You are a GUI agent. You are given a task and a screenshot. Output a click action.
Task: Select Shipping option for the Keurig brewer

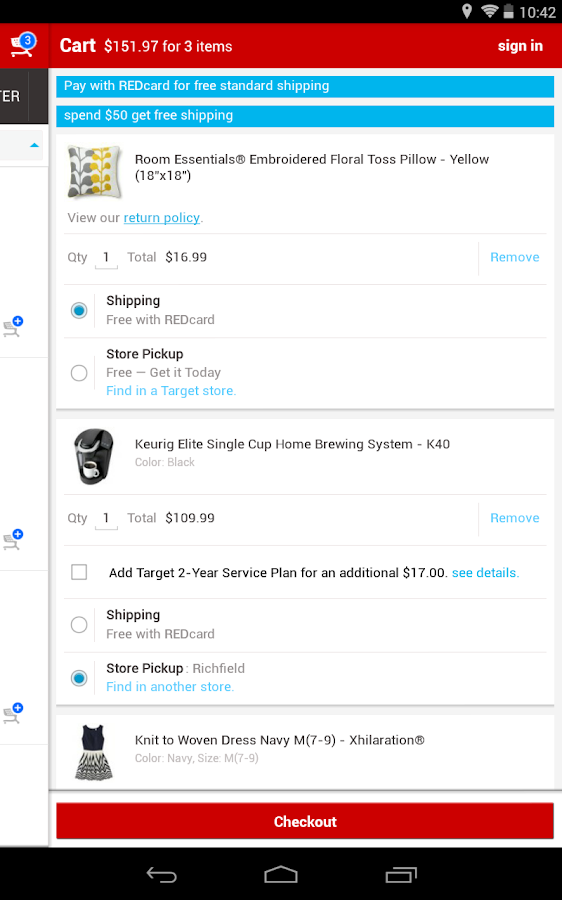point(79,624)
